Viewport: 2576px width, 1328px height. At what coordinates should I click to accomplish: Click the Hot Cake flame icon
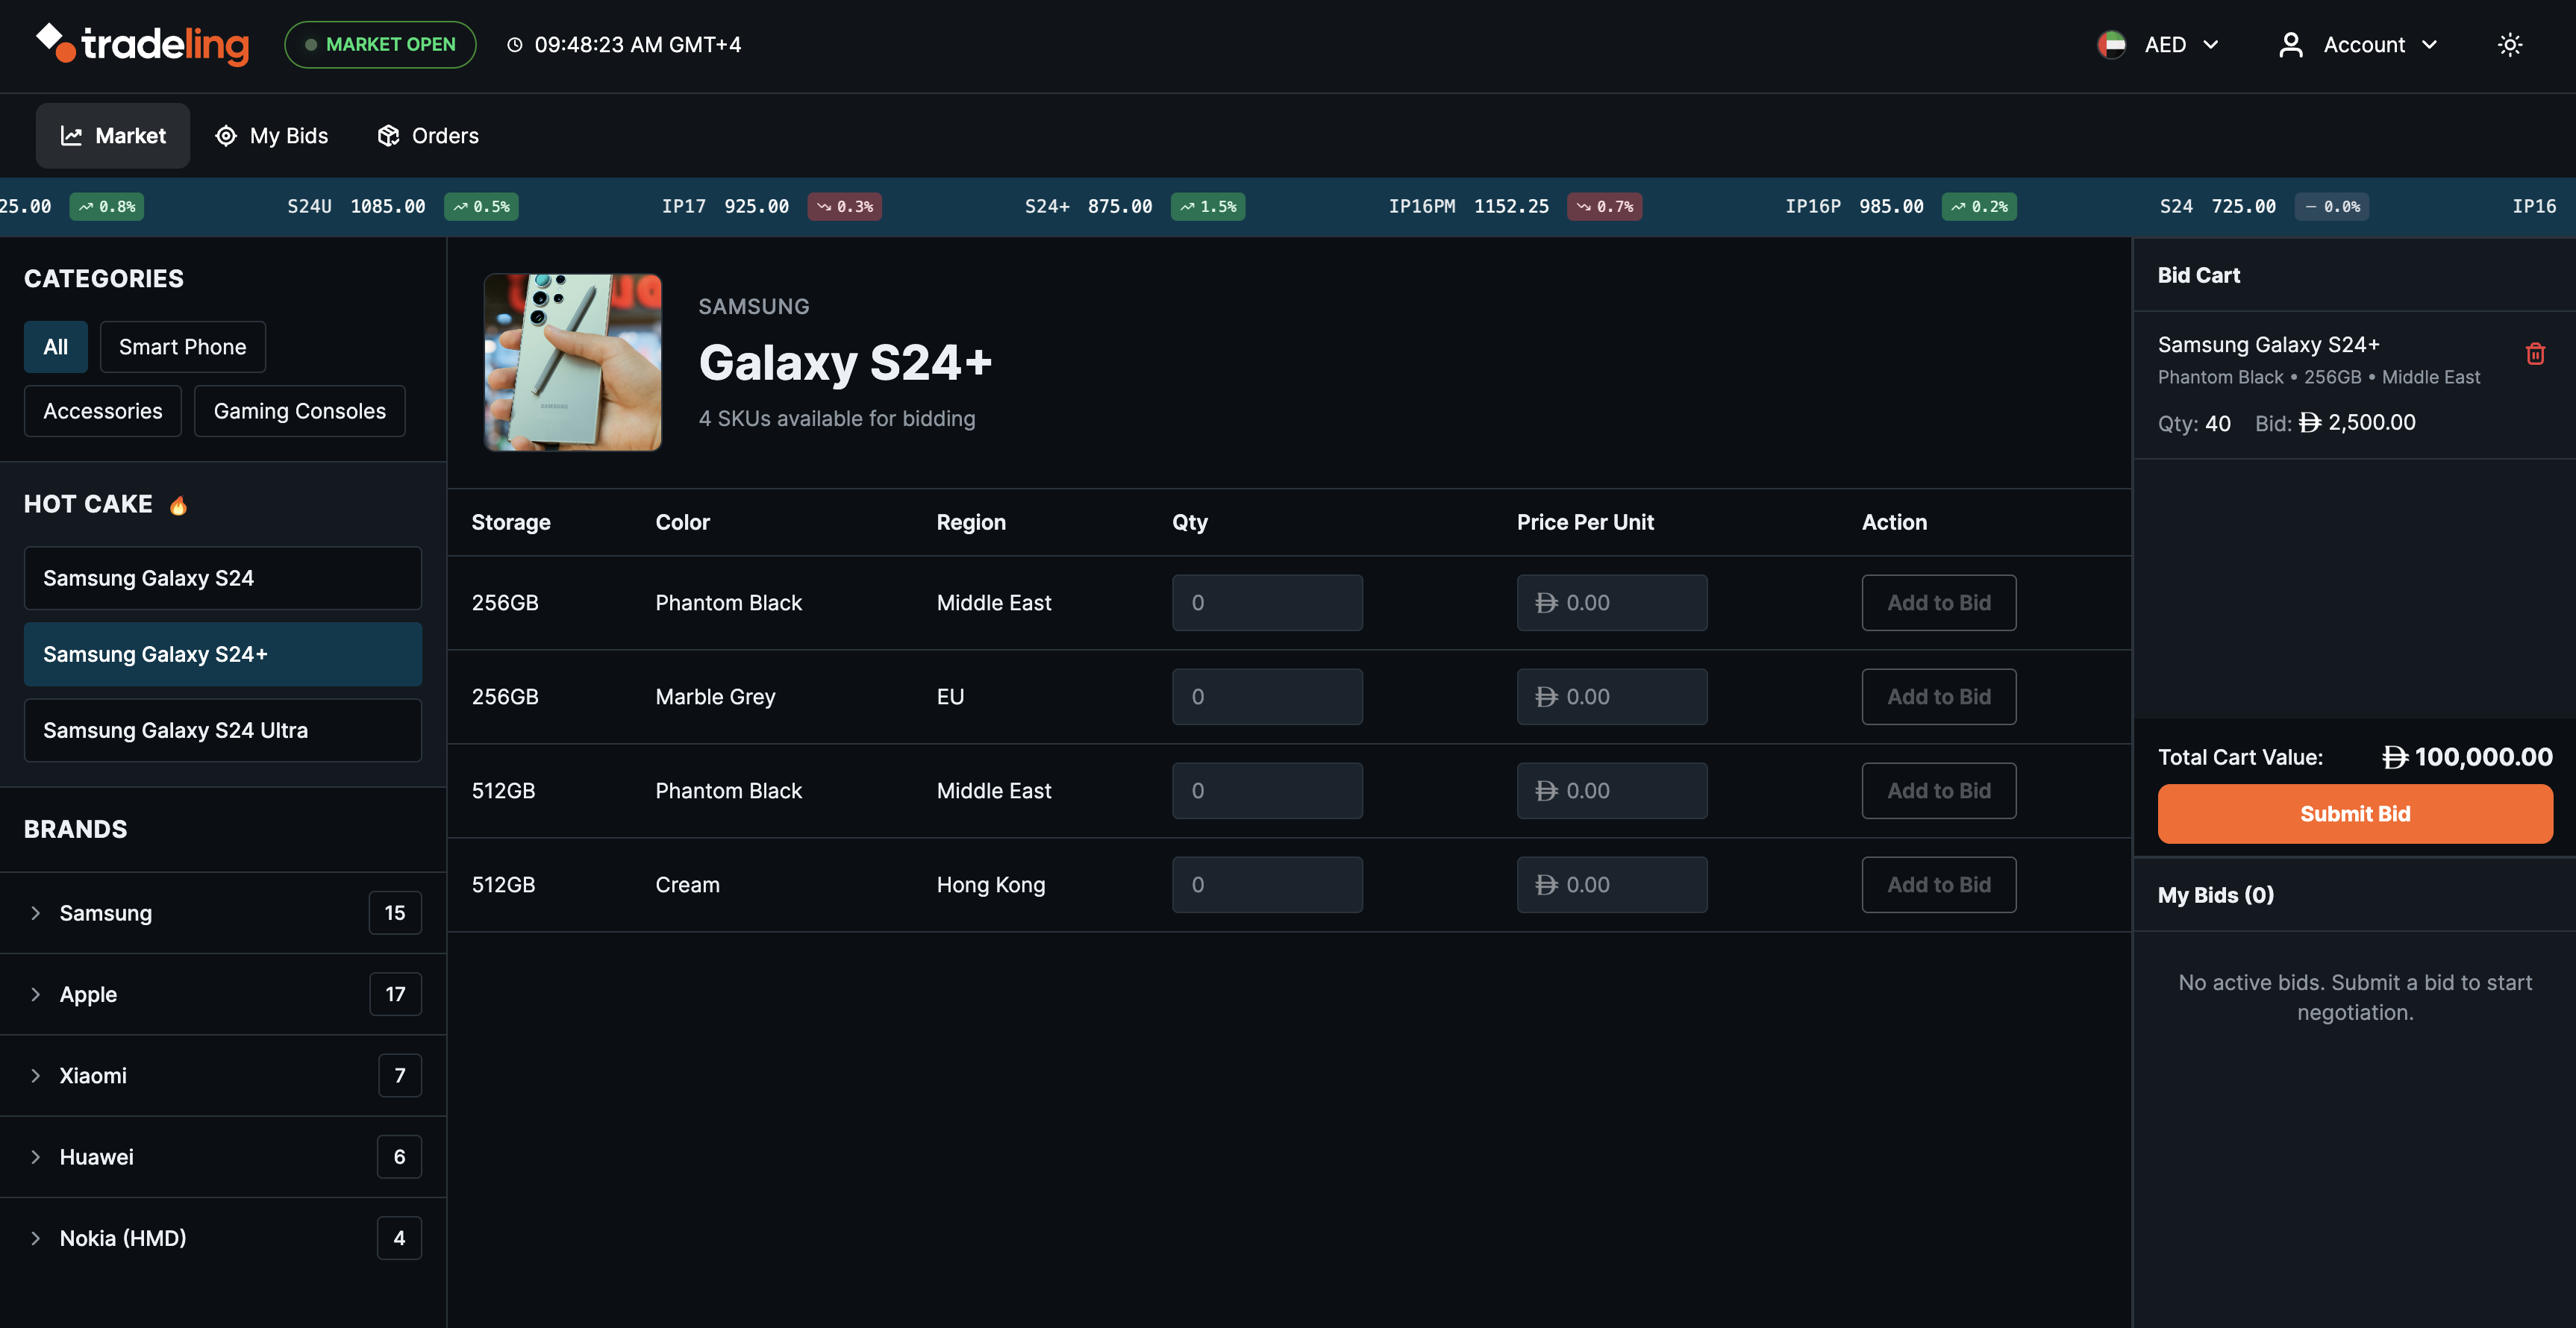point(178,505)
